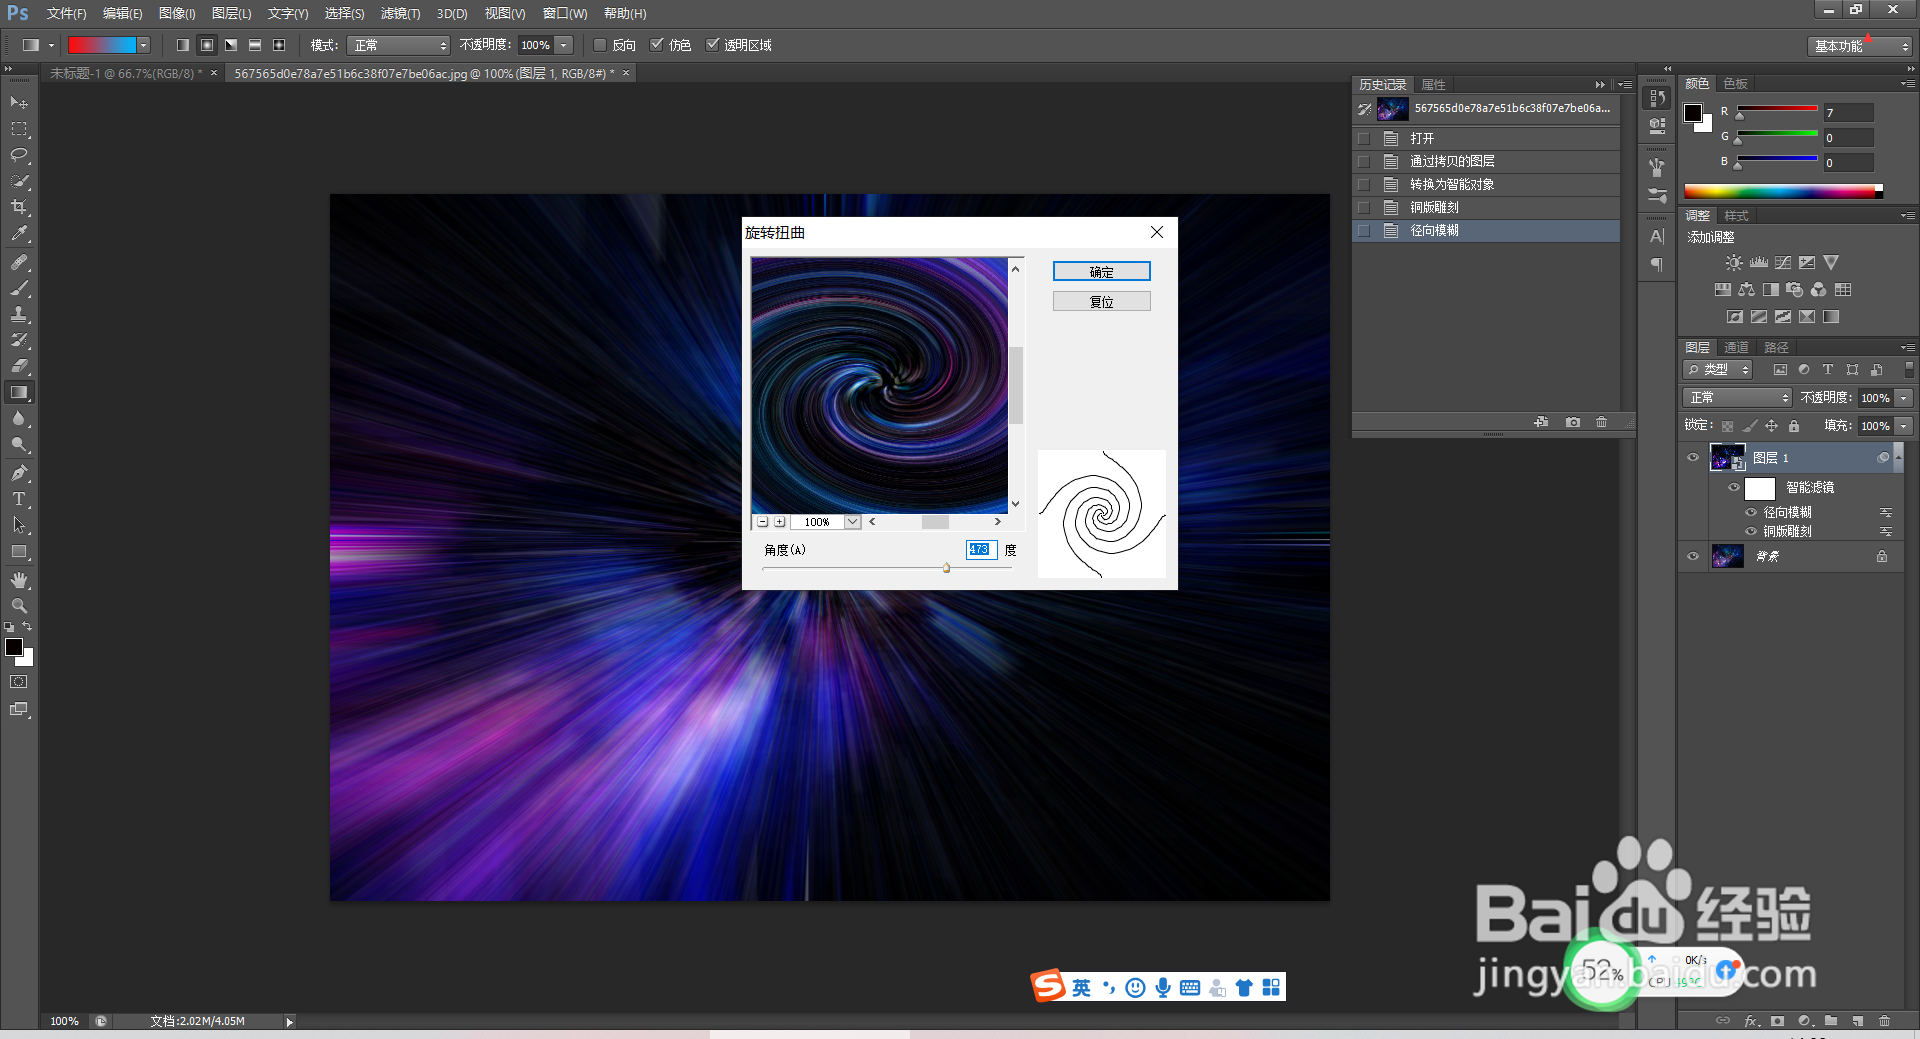The height and width of the screenshot is (1039, 1920).
Task: Open layer blend mode 正常 dropdown
Action: point(1737,398)
